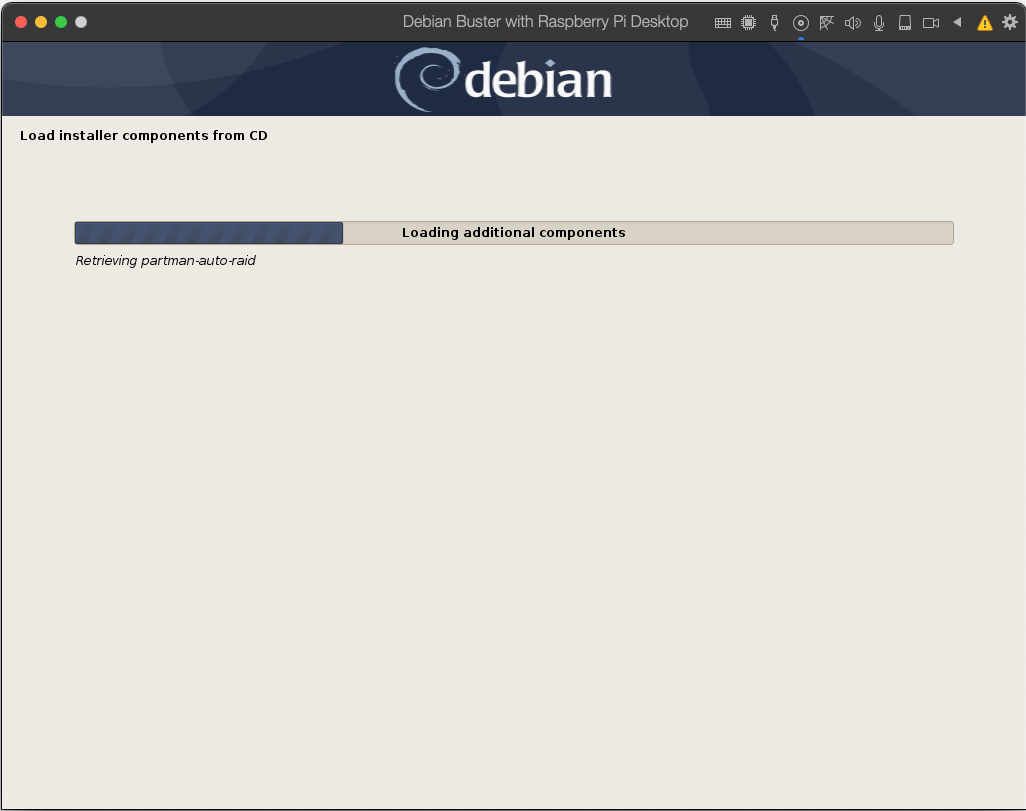
Task: Open the network (spider web) icon
Action: click(x=826, y=23)
